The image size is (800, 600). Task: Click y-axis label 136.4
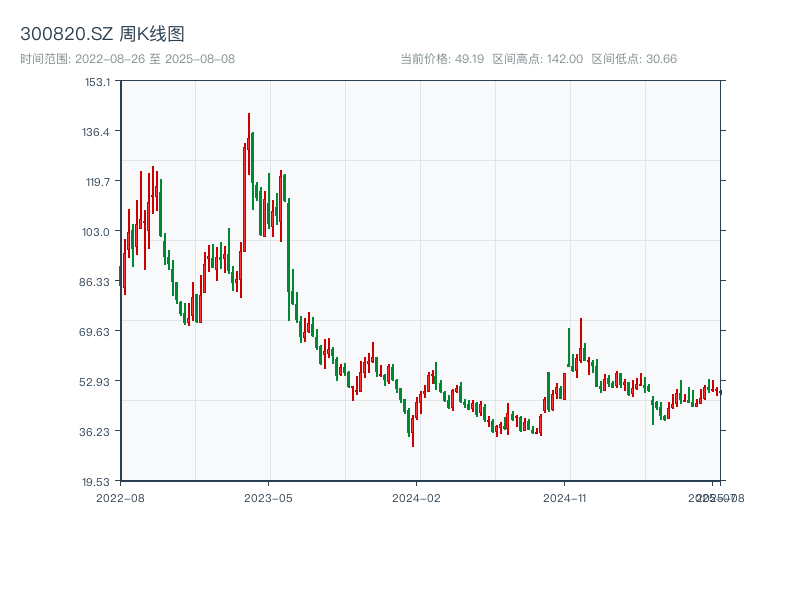96,132
